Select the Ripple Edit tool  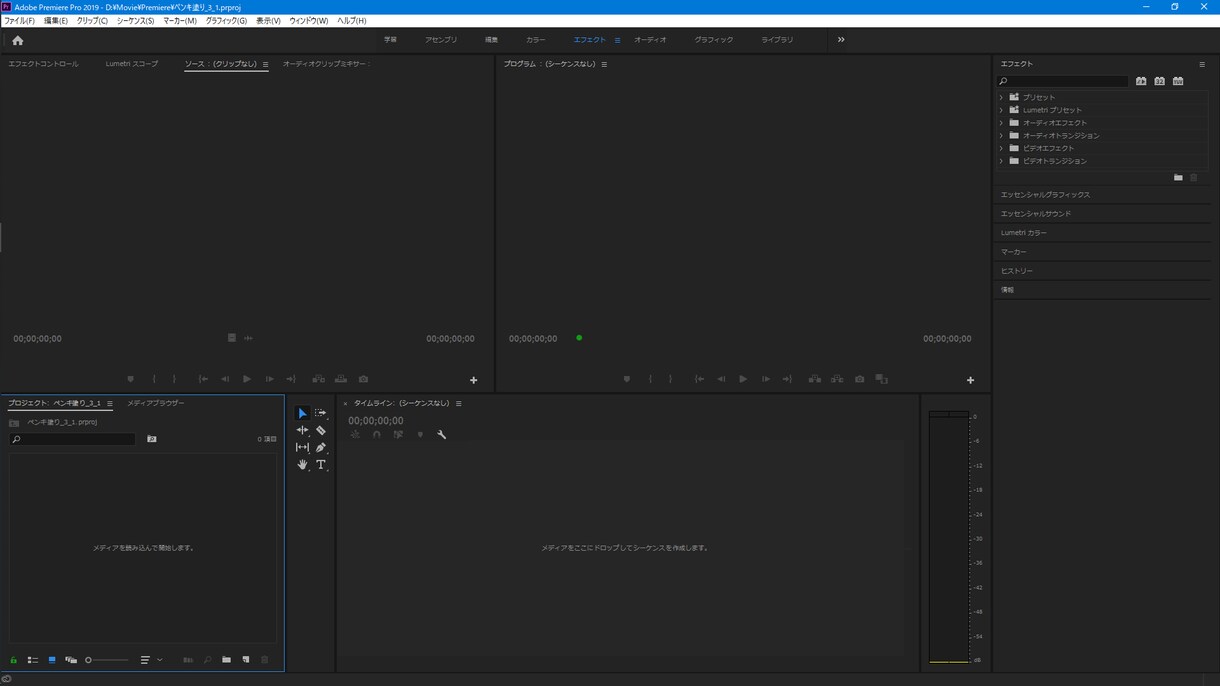pyautogui.click(x=302, y=430)
